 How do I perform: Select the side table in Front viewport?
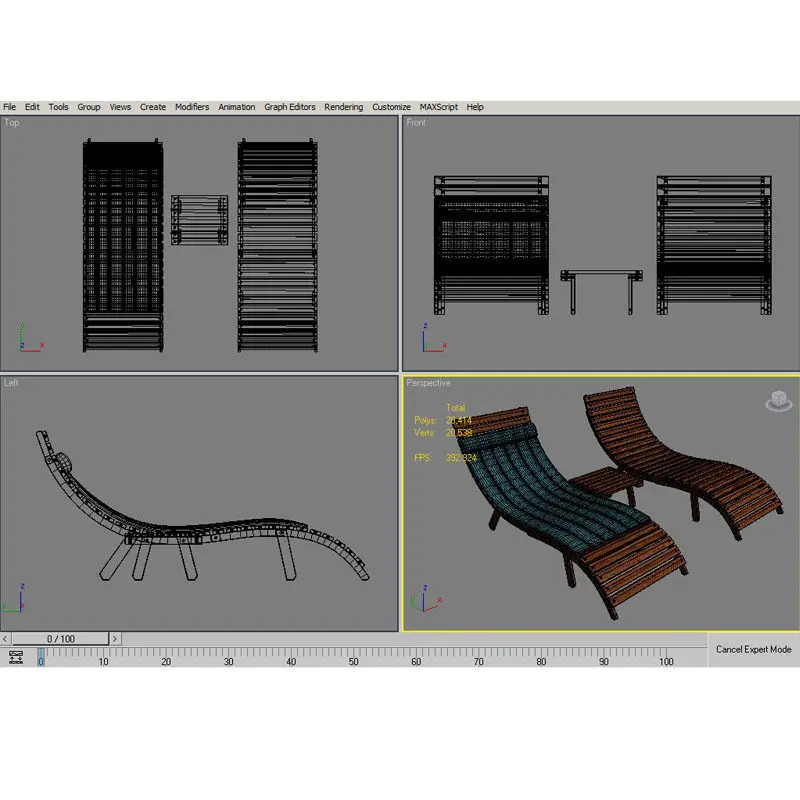tap(602, 291)
